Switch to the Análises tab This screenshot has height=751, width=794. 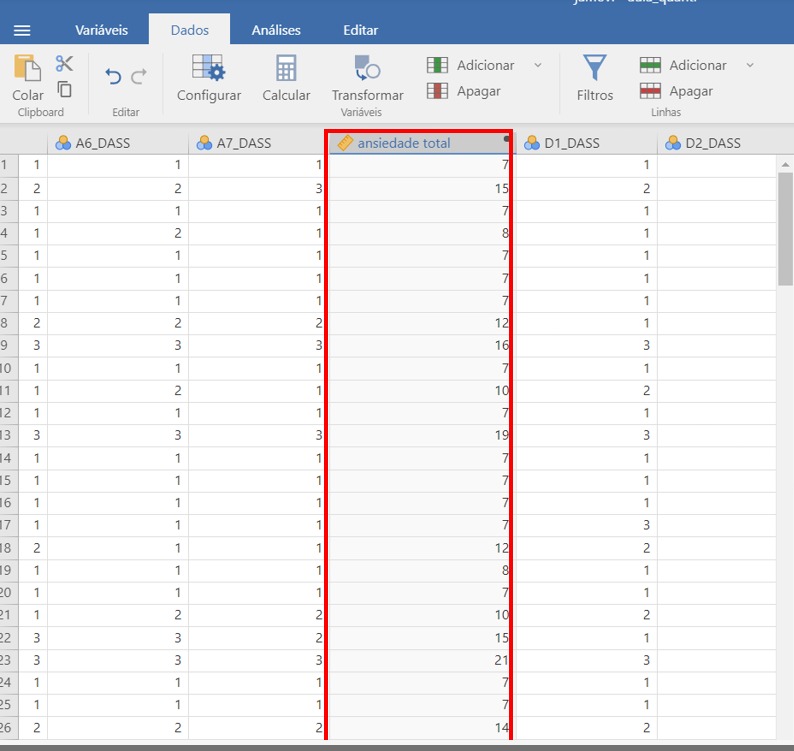coord(276,30)
